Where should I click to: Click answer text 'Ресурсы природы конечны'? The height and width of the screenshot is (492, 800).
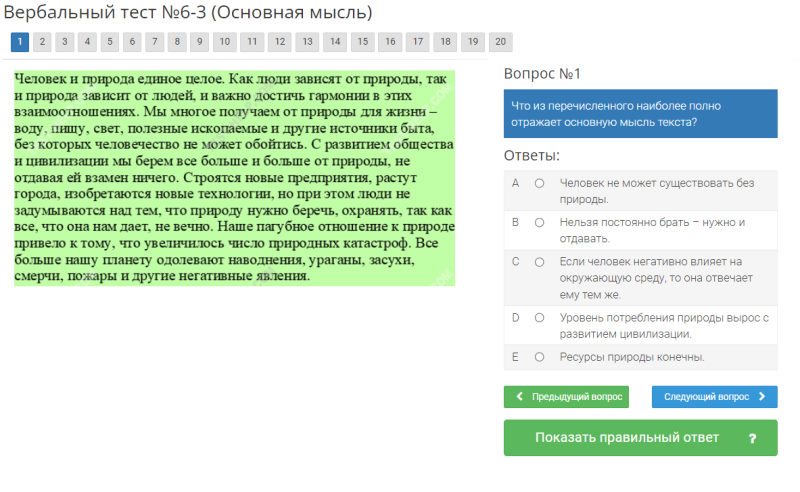(x=632, y=357)
